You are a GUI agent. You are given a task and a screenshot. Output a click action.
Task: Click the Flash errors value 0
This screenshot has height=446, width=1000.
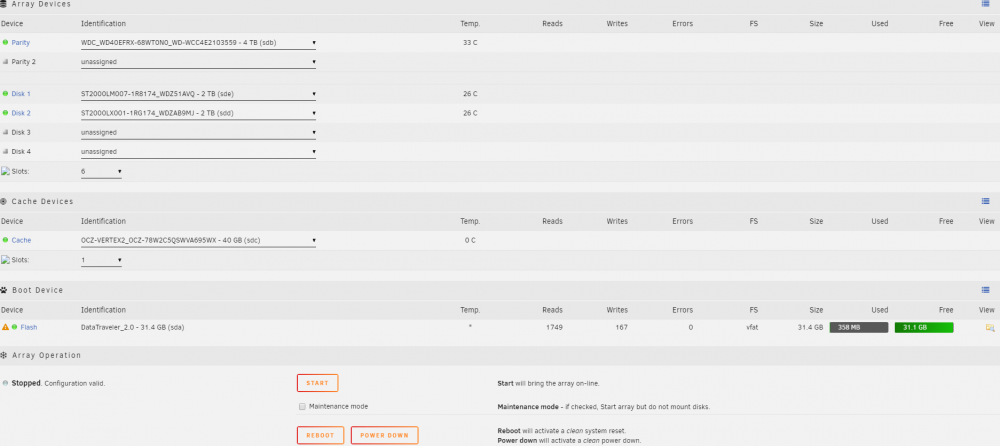(x=691, y=327)
